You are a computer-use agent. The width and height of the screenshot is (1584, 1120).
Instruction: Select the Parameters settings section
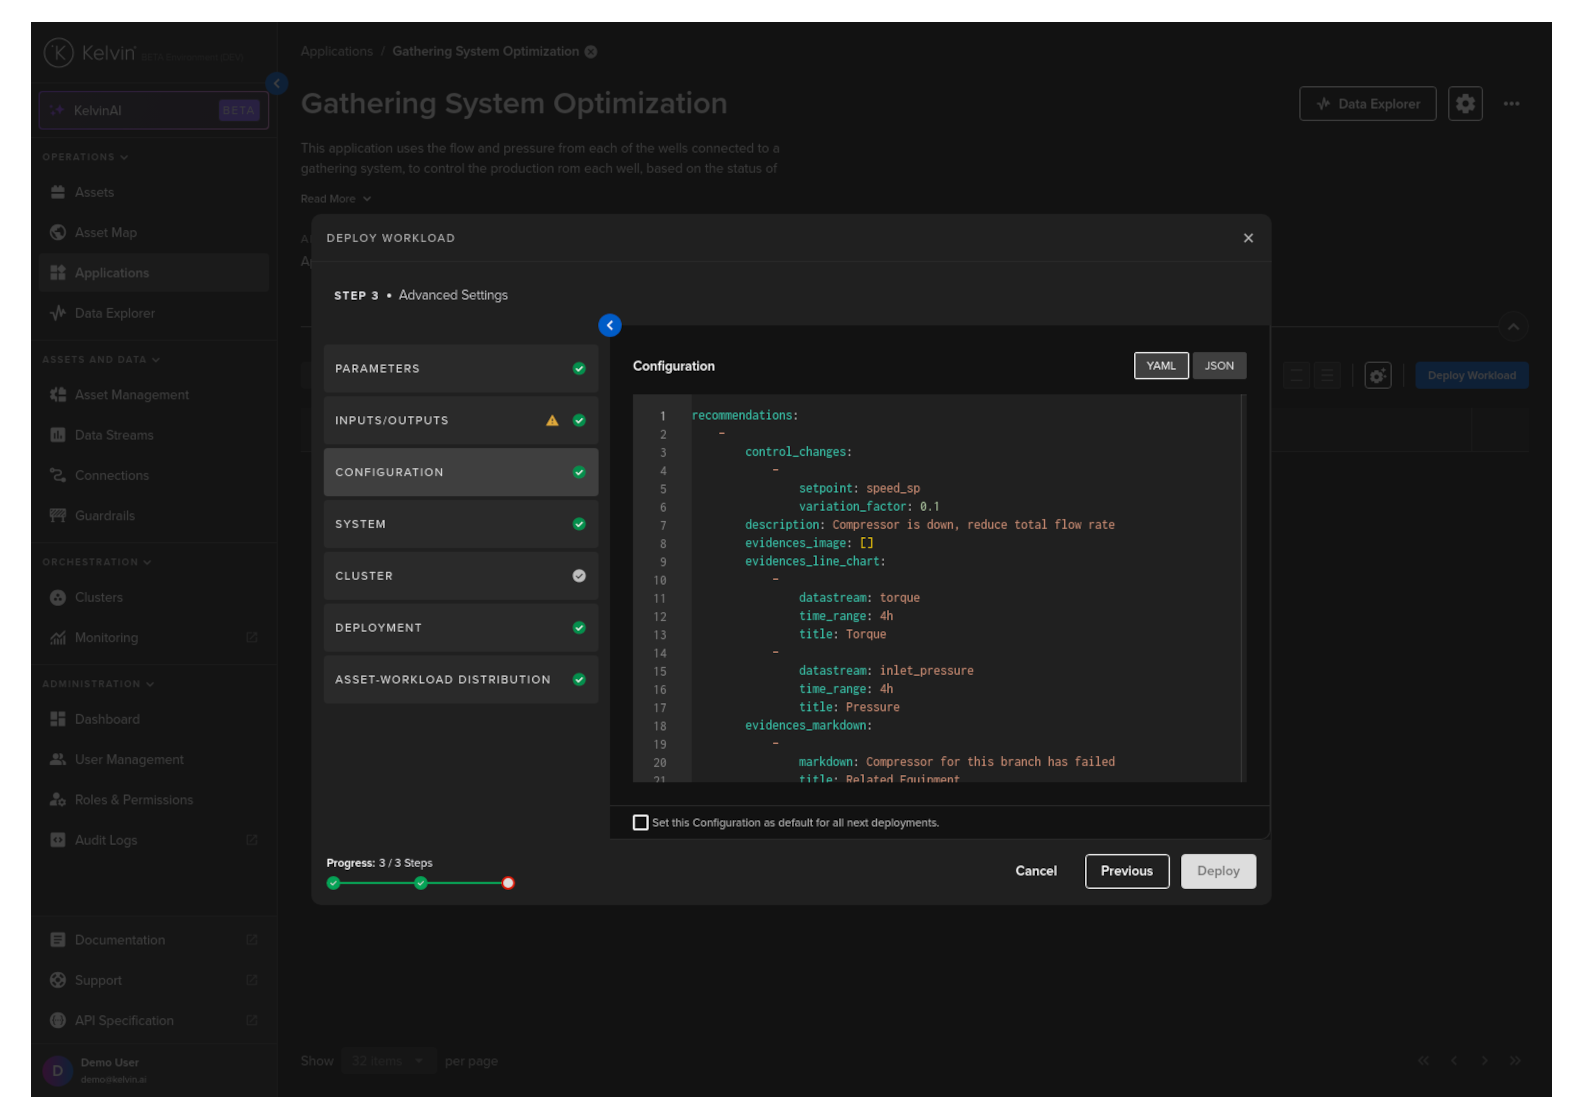460,369
